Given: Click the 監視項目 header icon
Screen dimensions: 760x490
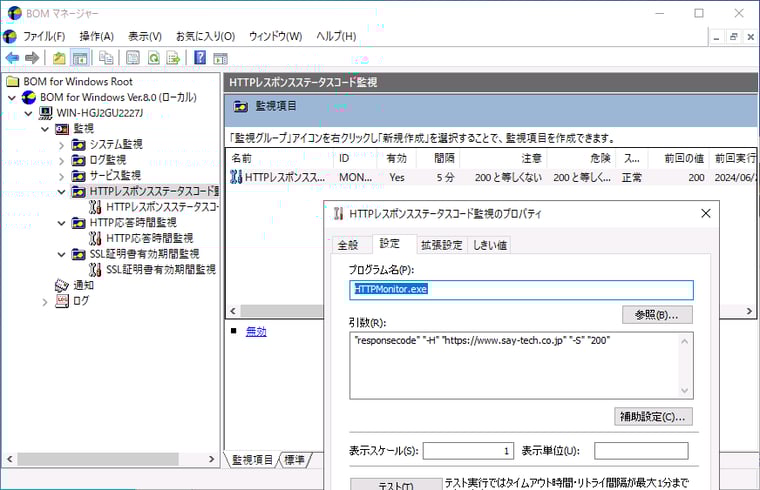Looking at the screenshot, I should (240, 106).
